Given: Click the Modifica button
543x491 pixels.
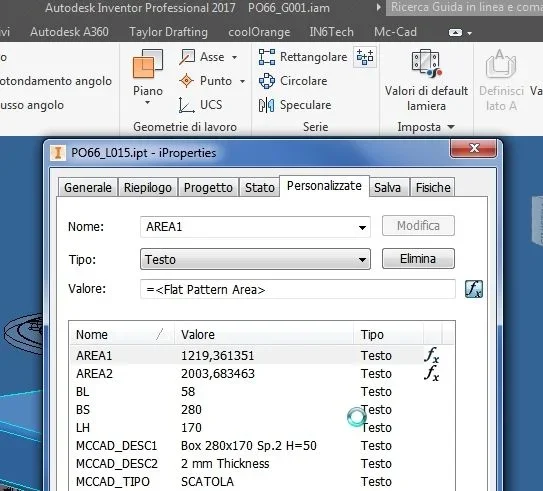Looking at the screenshot, I should (418, 226).
